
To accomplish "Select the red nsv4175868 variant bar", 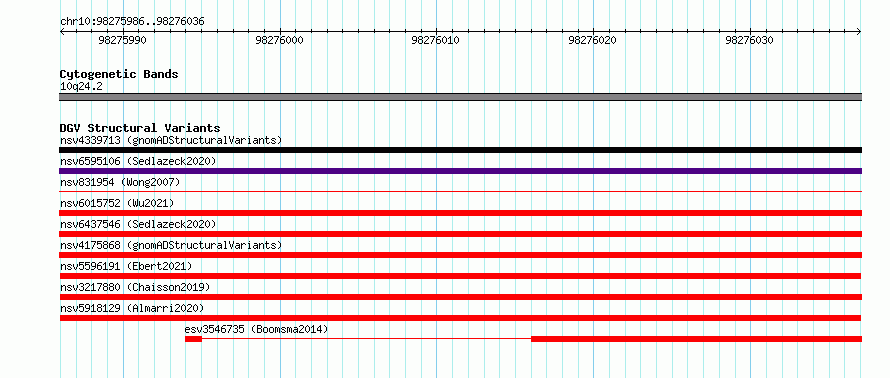I will (460, 255).
